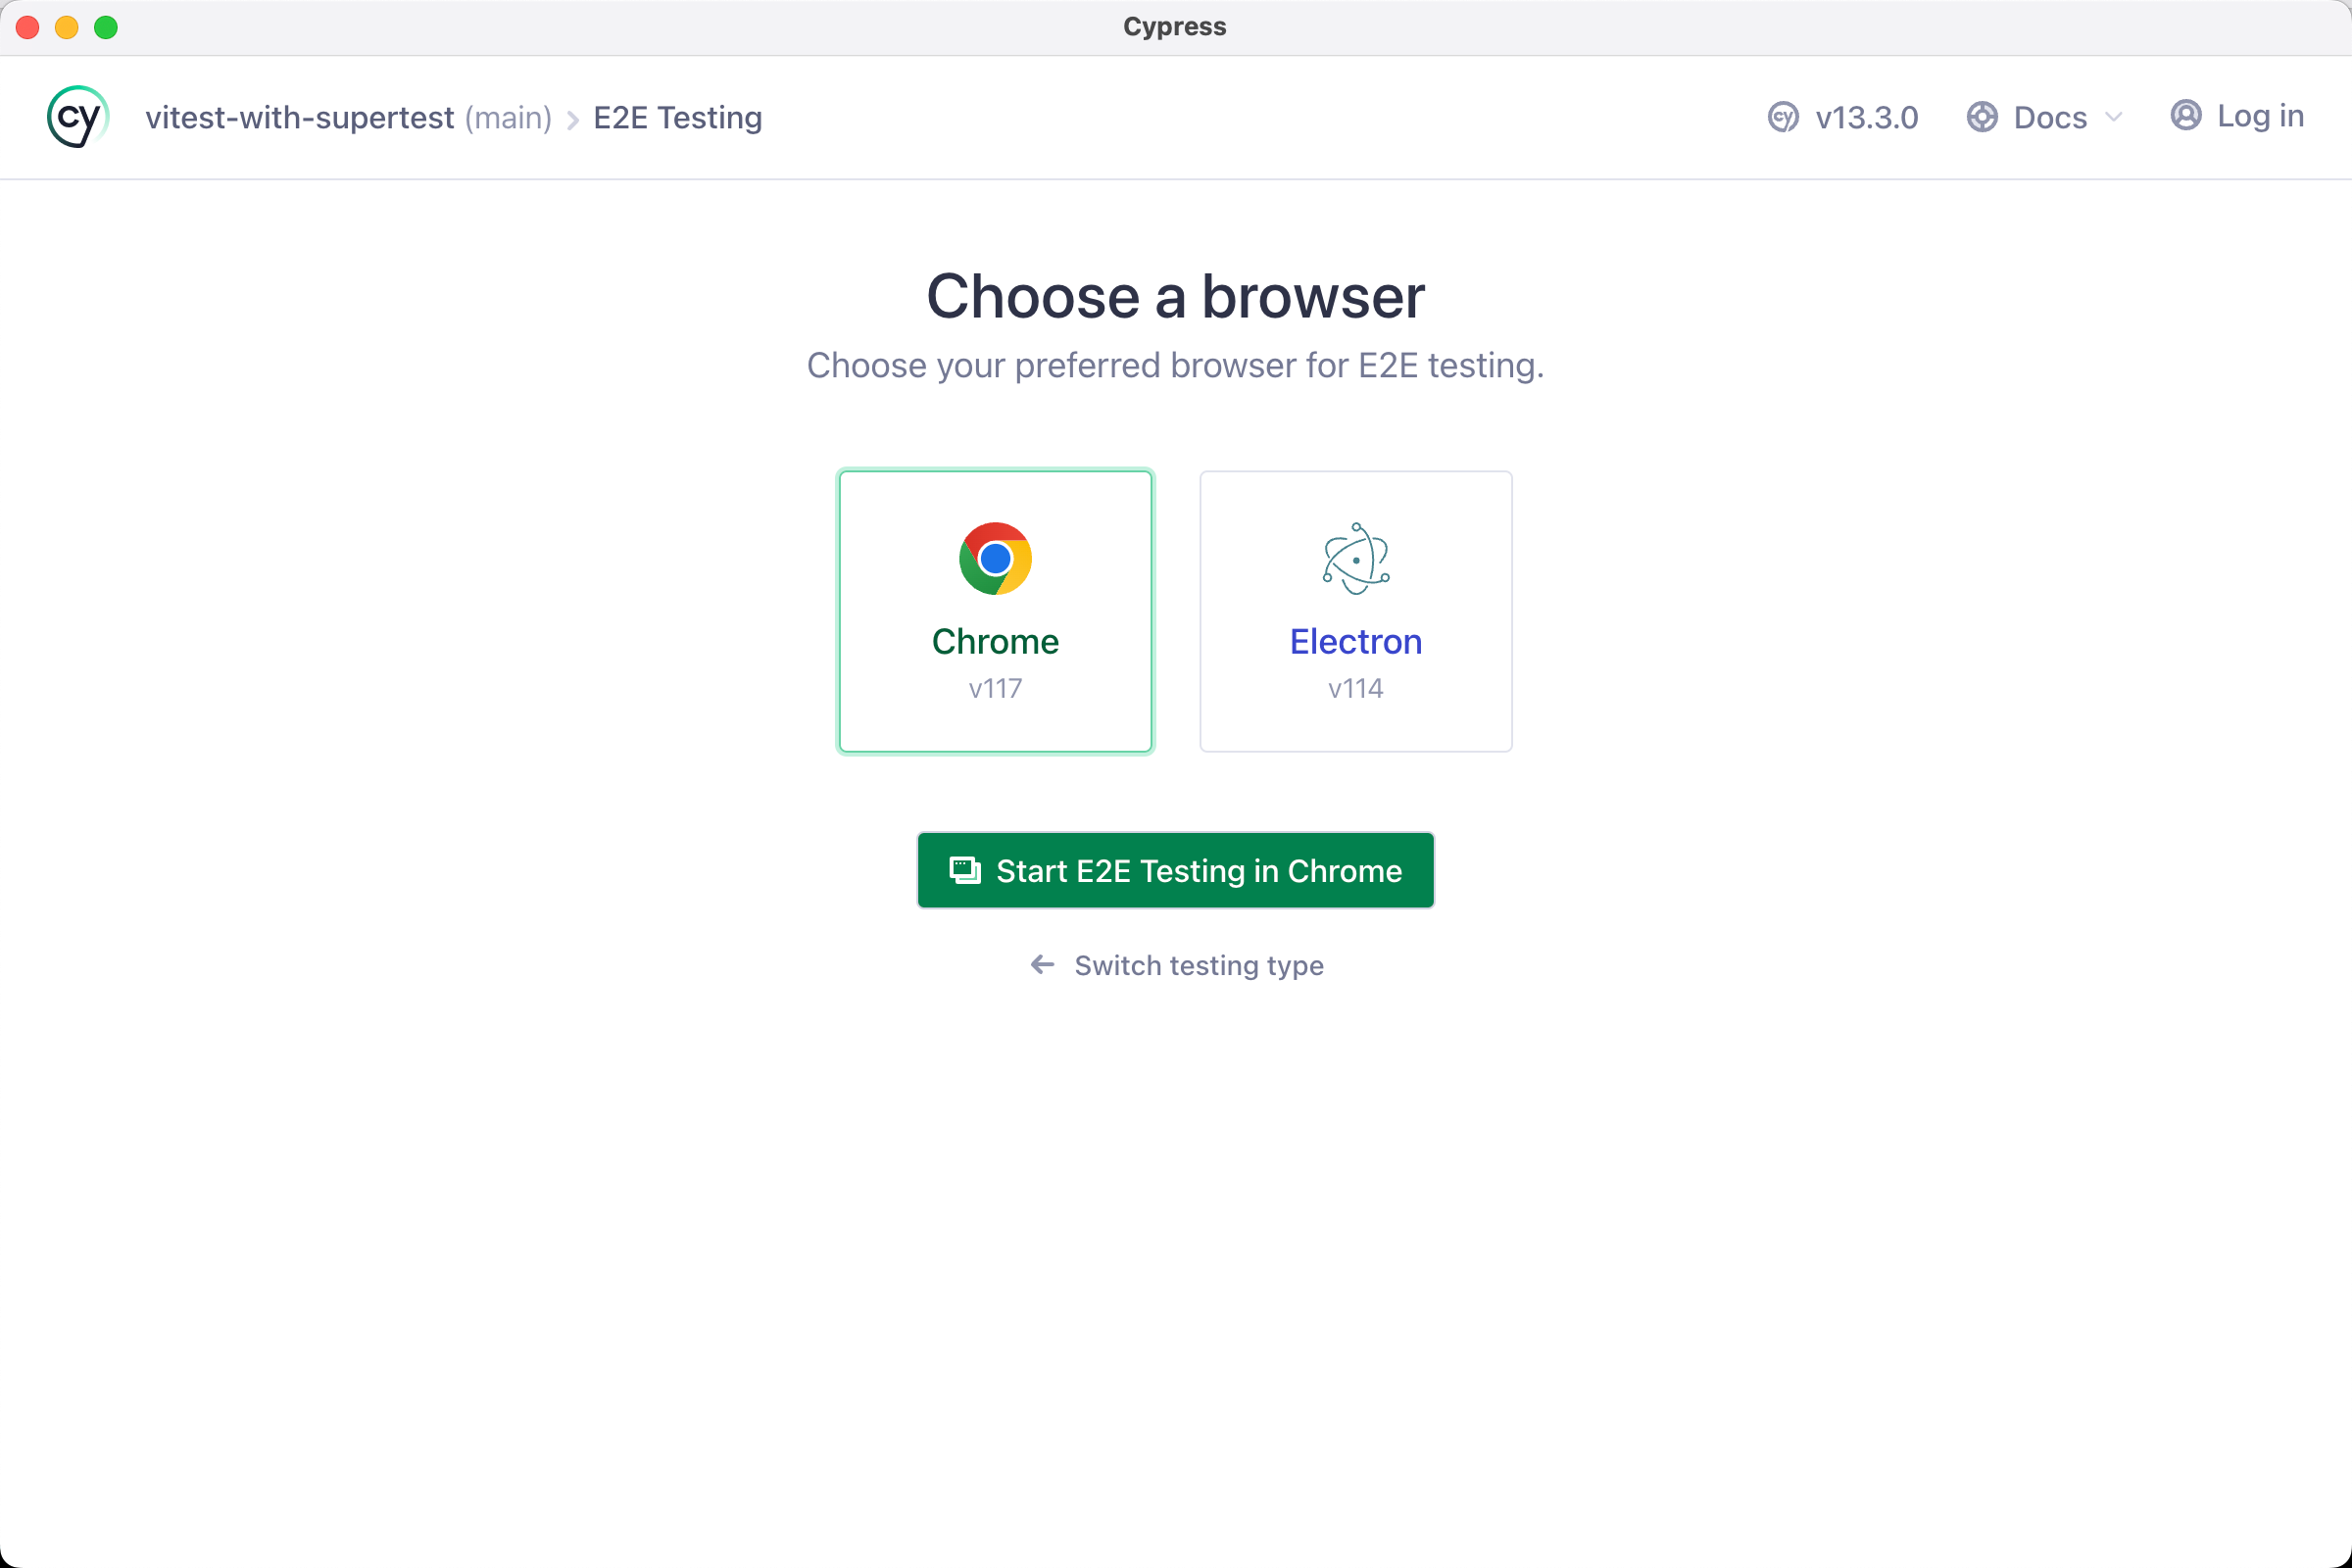
Task: Select the Chrome v117 browser card
Action: pyautogui.click(x=995, y=611)
